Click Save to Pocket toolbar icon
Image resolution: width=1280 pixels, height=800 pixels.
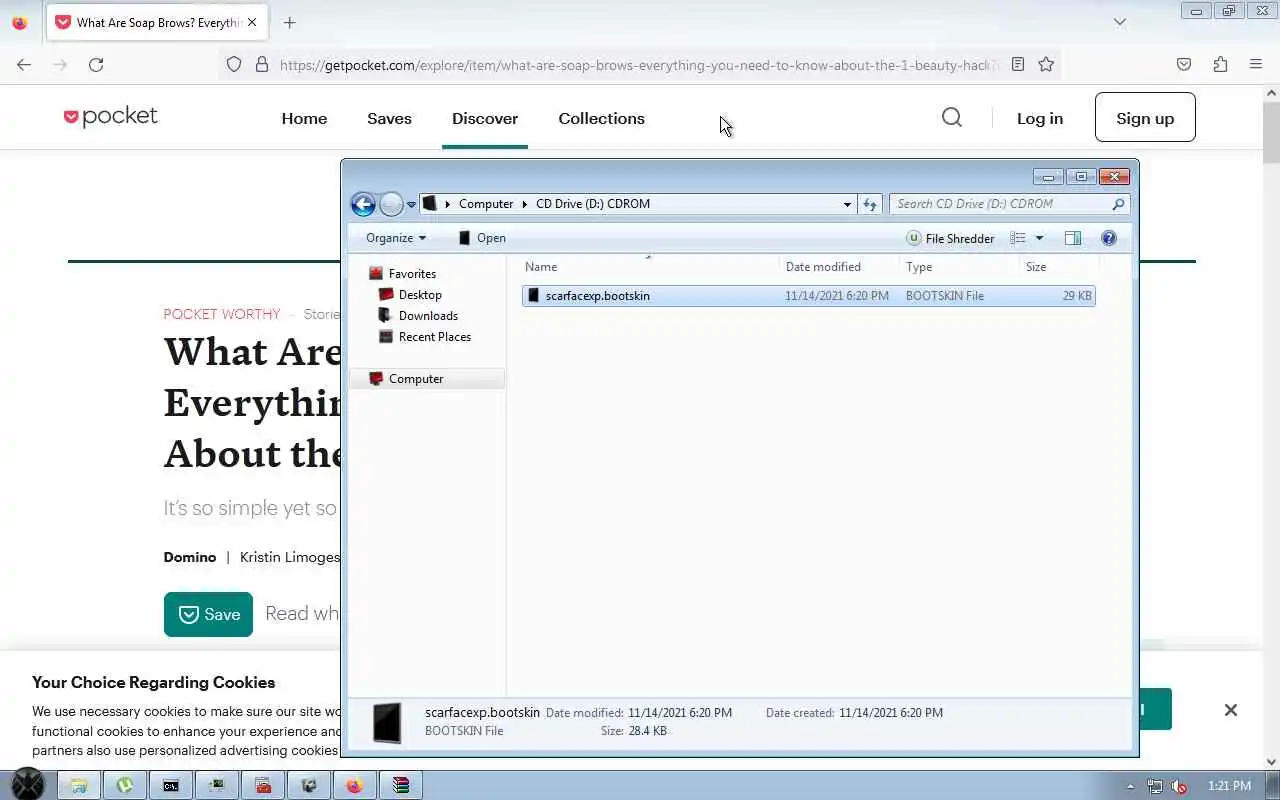pos(1184,65)
